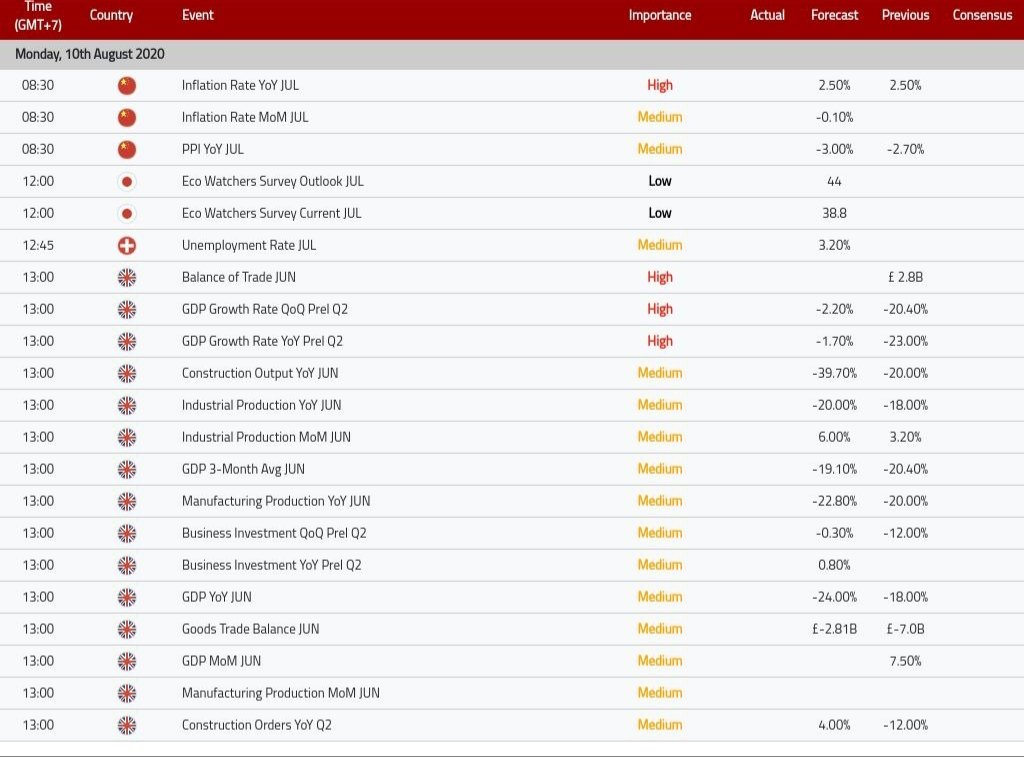Open Business Investment YoY Prel Q2 event
The width and height of the screenshot is (1024, 757).
coord(271,565)
